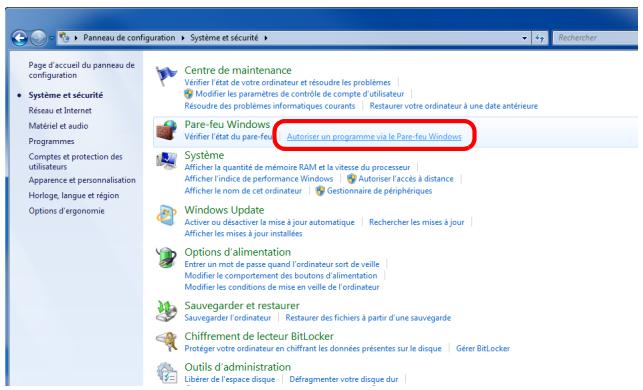
Task: Open Matériel et audio category
Action: 58,126
